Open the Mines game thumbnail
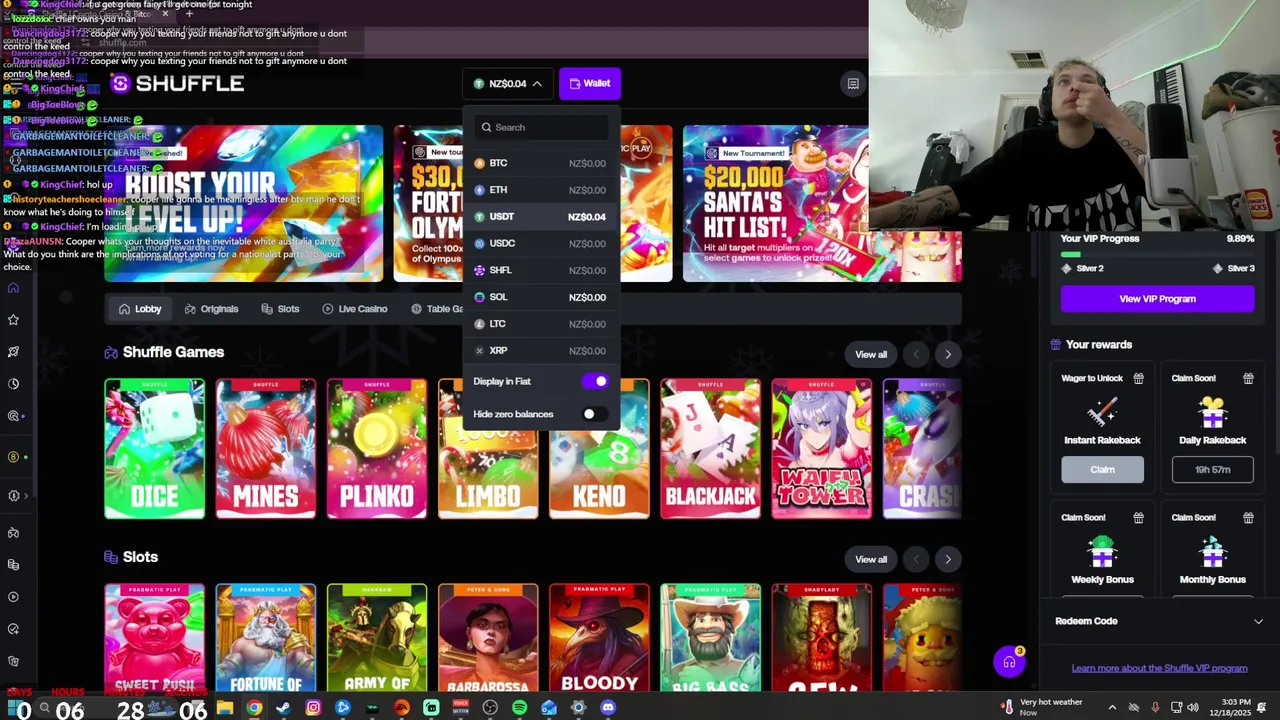 tap(266, 449)
